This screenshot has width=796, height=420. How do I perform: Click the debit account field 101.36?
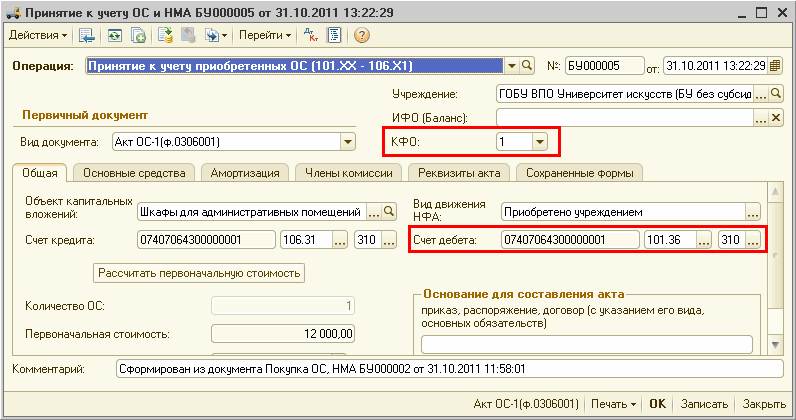click(x=671, y=240)
